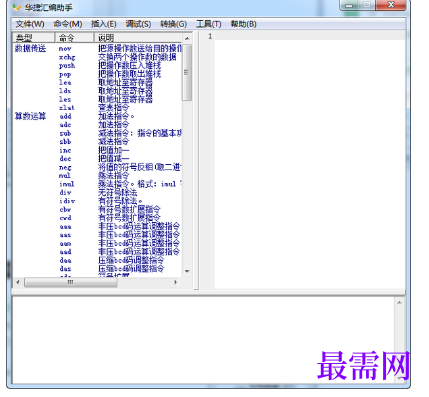Click the 华捷汇编助手 title bar app icon
The width and height of the screenshot is (429, 397).
[x=16, y=7]
